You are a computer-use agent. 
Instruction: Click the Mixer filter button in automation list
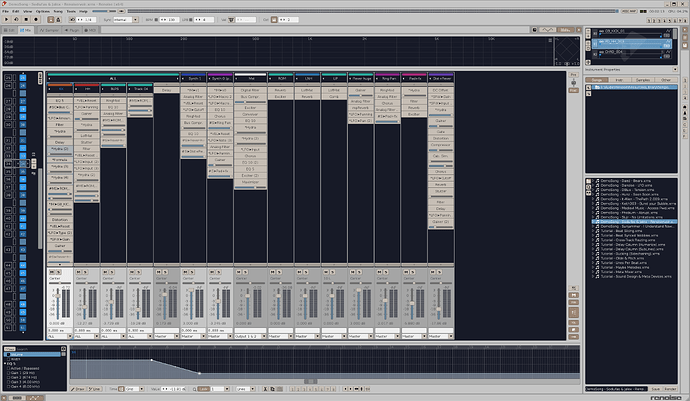[x=9, y=349]
